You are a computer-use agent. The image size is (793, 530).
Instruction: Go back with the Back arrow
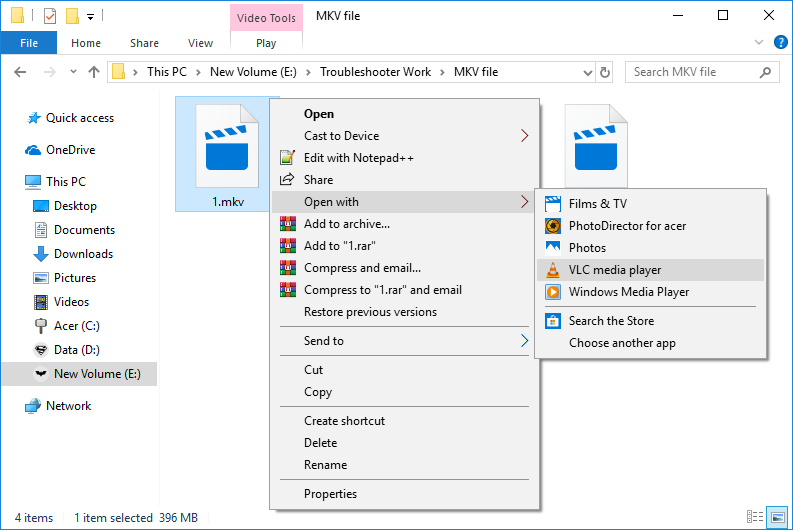[20, 72]
